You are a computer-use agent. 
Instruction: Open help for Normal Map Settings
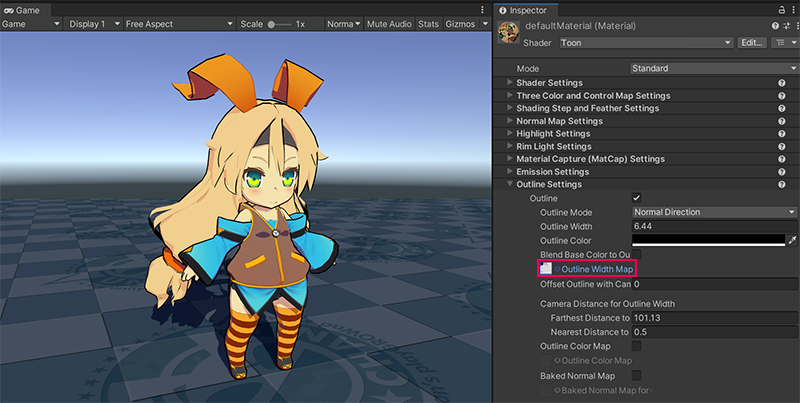(782, 121)
